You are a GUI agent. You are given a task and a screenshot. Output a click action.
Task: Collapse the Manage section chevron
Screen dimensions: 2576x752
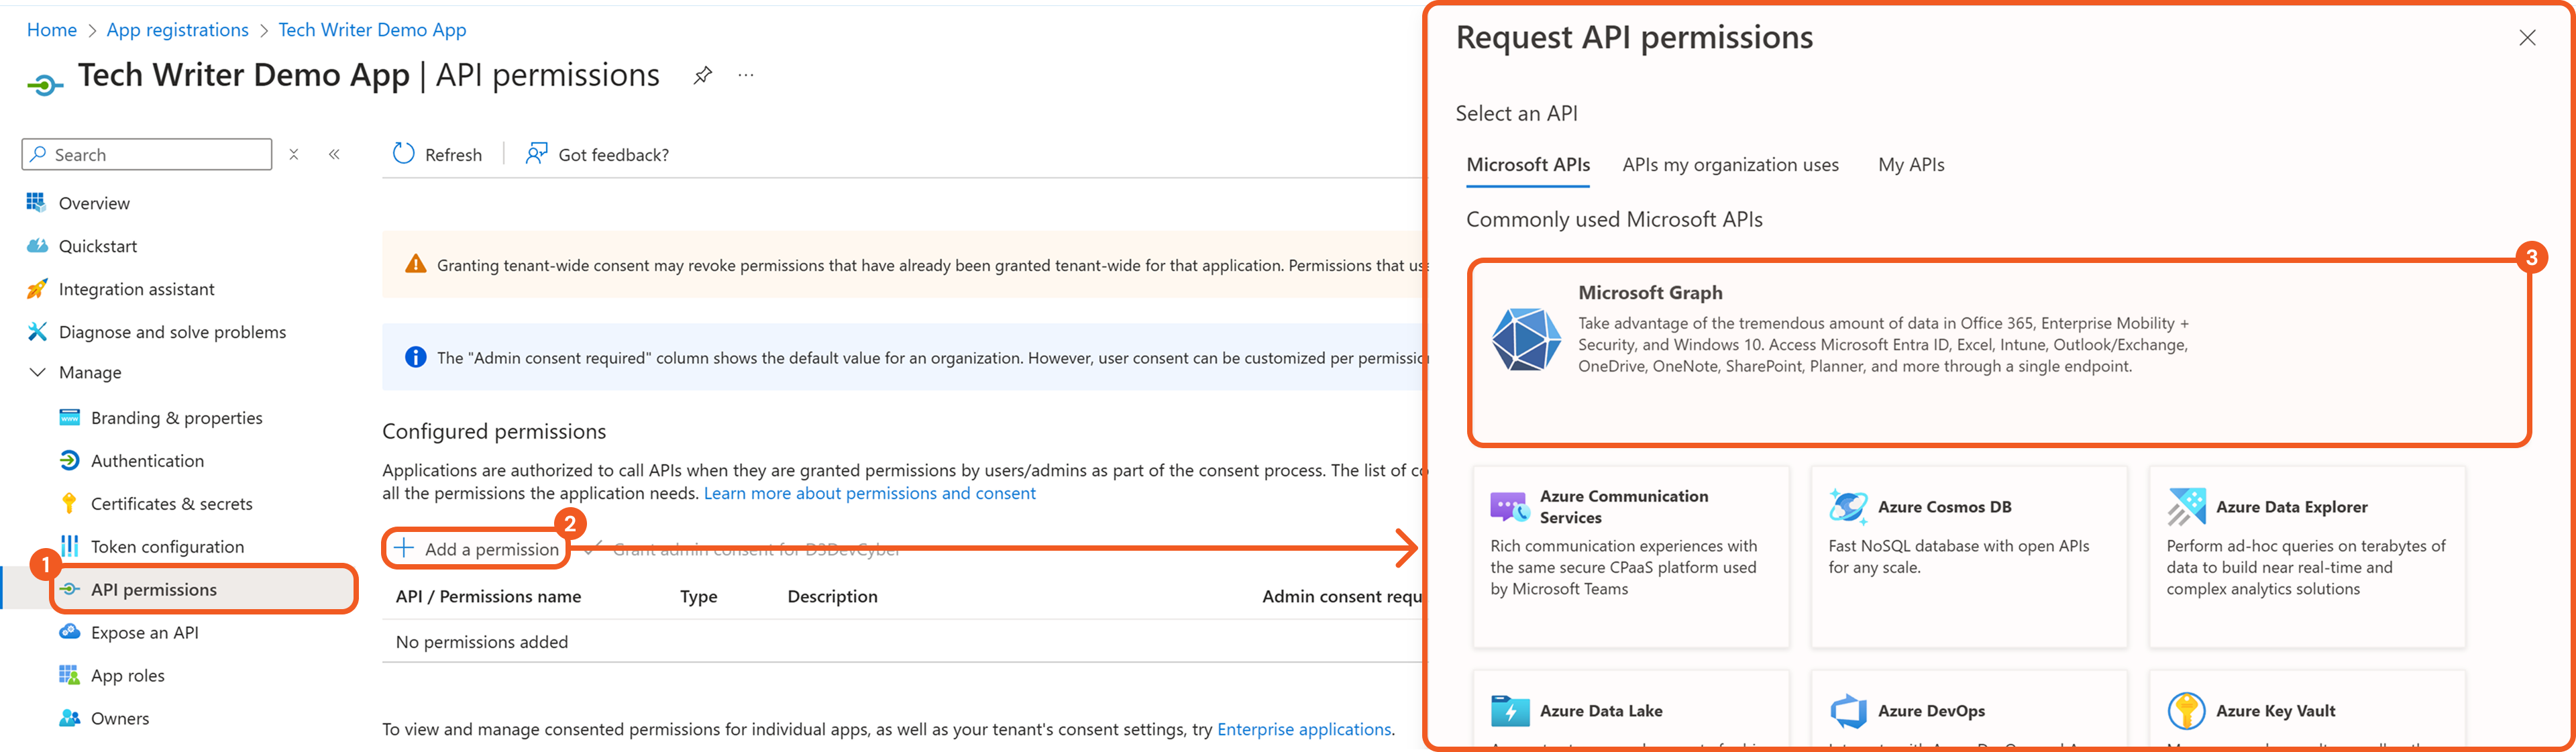point(38,372)
